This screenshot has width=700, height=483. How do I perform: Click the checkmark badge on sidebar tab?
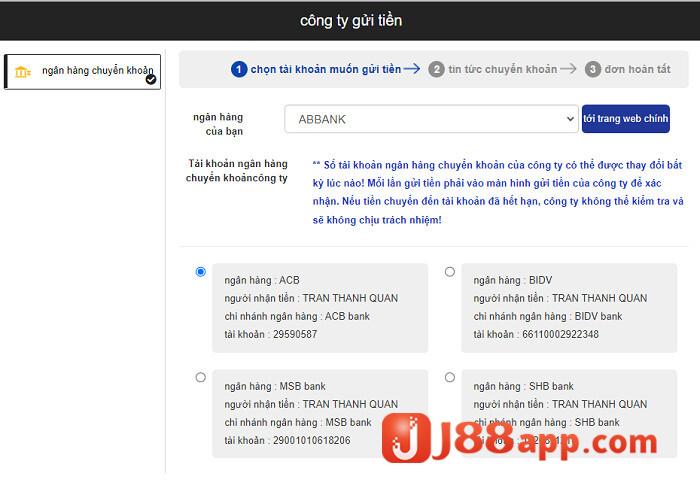pos(151,79)
